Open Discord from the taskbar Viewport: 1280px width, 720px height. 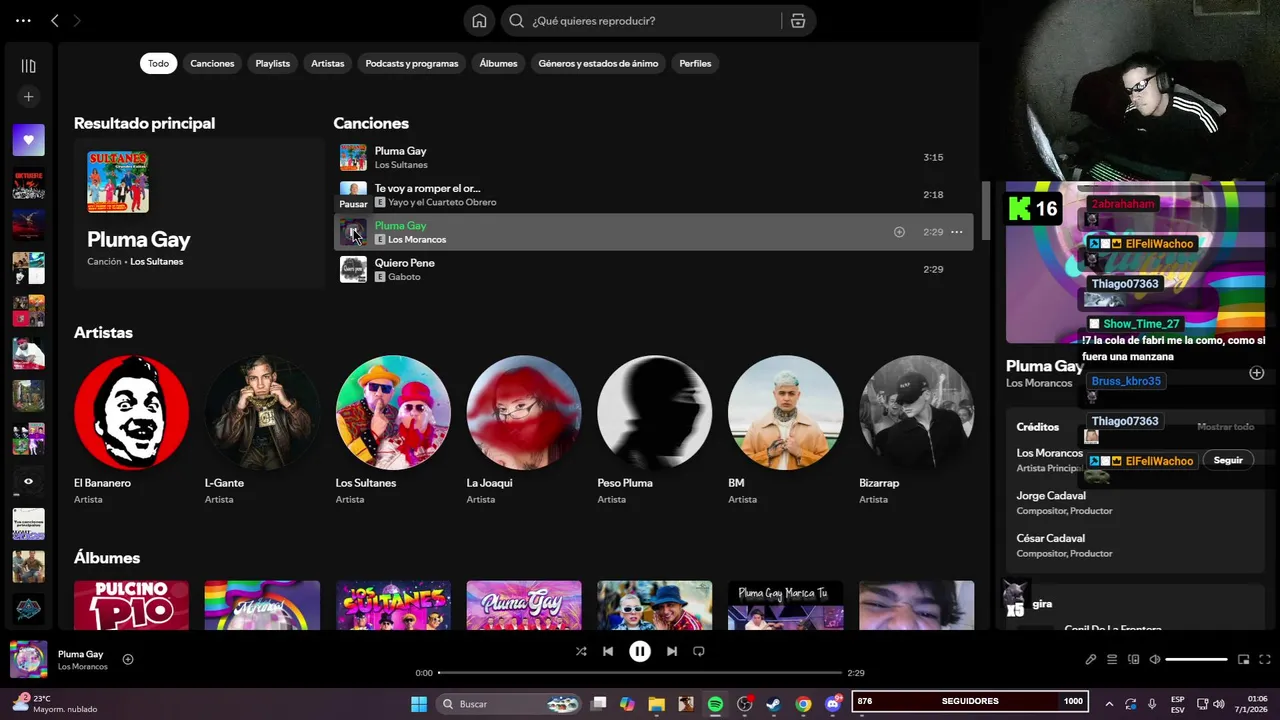(833, 704)
